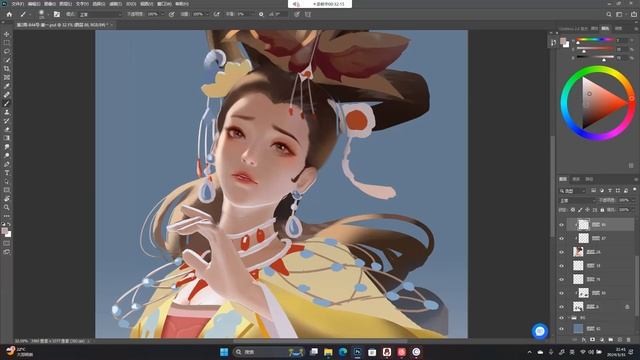This screenshot has width=640, height=360.
Task: Open the 图层 (Layer) menu
Action: [x=65, y=4]
